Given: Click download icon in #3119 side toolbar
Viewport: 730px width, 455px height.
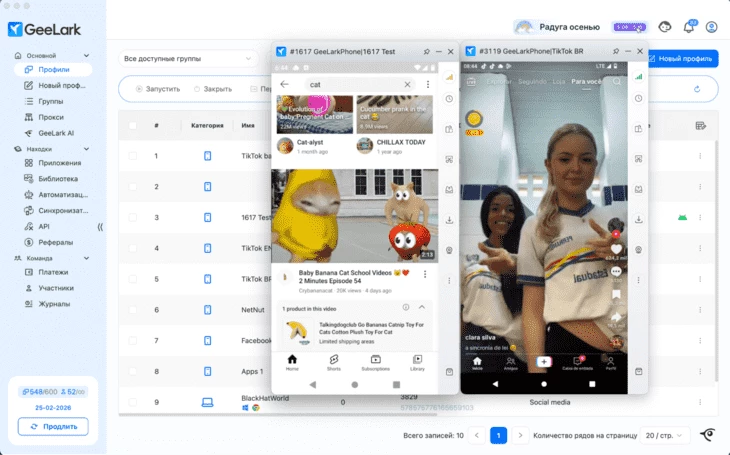Looking at the screenshot, I should 639,219.
